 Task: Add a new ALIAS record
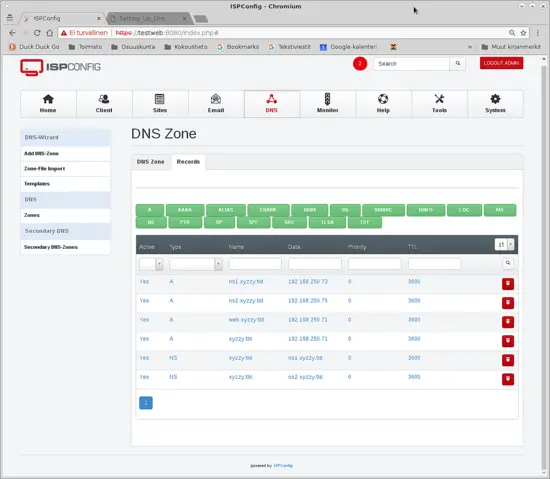[x=226, y=210]
